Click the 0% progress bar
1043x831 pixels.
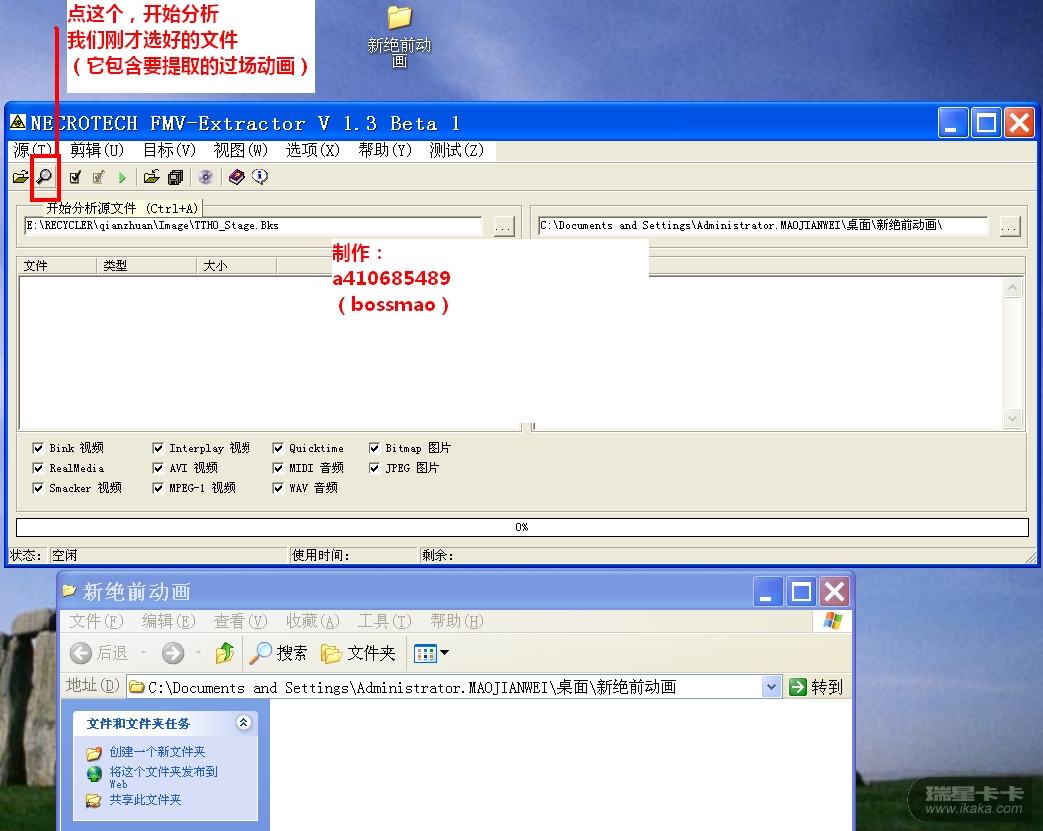[522, 527]
